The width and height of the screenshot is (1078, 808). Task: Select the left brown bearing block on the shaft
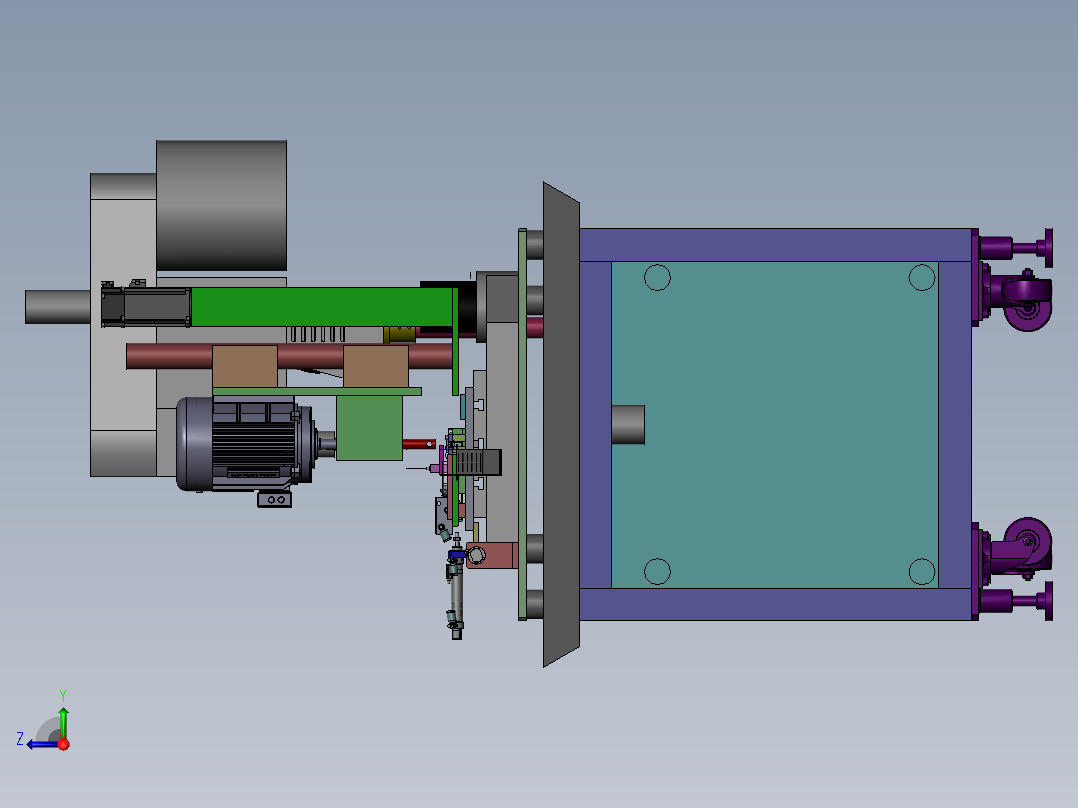coord(245,367)
